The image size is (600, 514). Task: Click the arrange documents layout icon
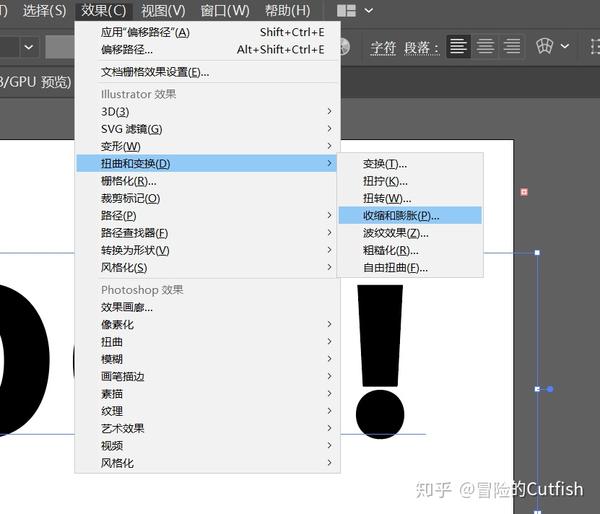(346, 11)
